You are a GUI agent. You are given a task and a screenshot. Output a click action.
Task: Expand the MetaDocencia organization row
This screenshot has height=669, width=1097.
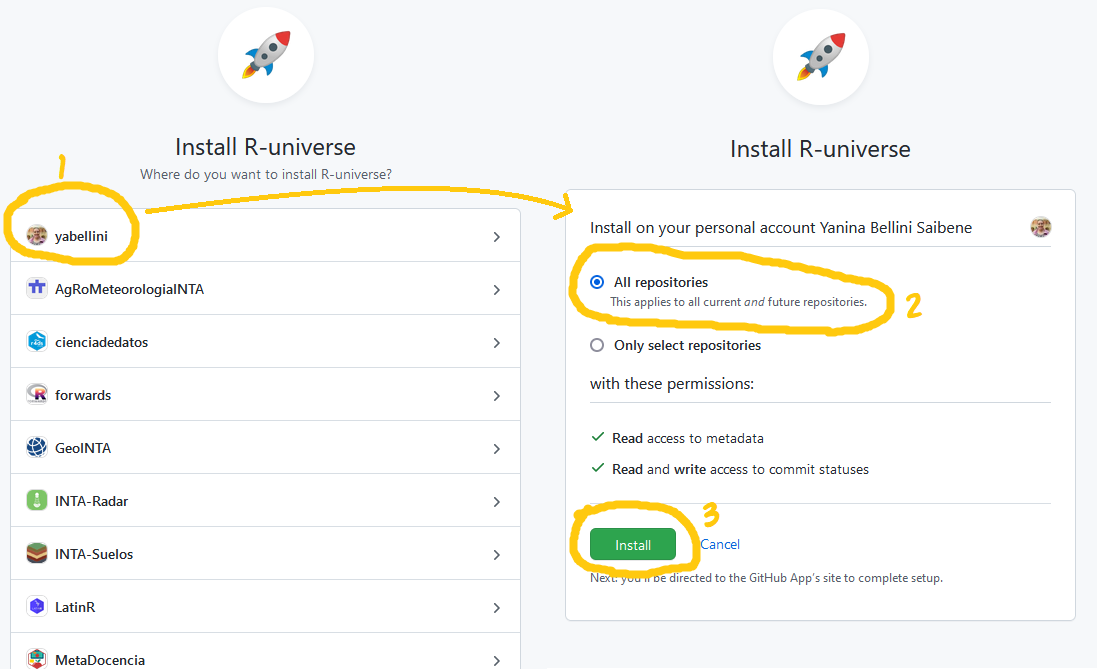coord(497,659)
